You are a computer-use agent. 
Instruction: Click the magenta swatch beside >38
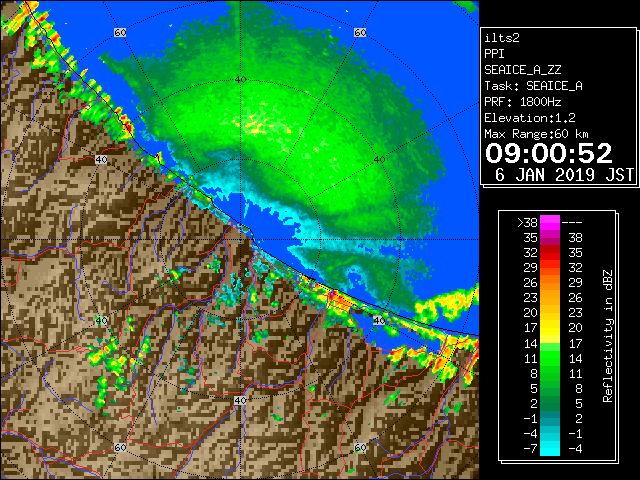pos(550,223)
